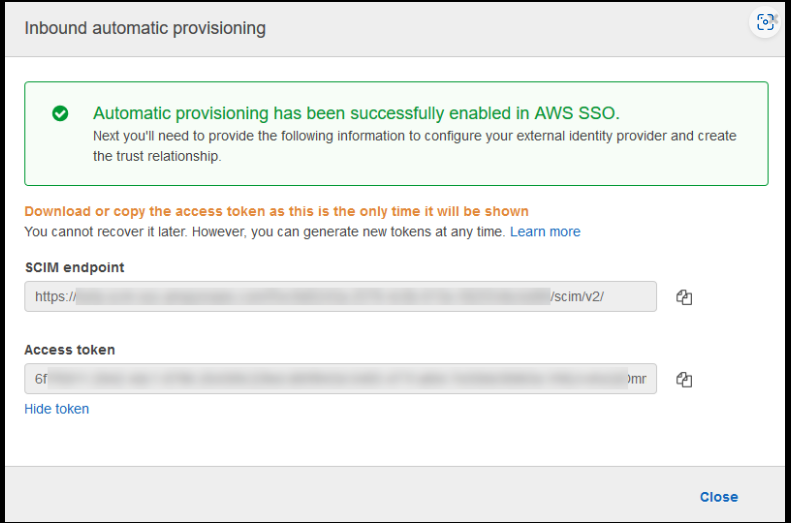Click the trust relationship description text

click(415, 146)
